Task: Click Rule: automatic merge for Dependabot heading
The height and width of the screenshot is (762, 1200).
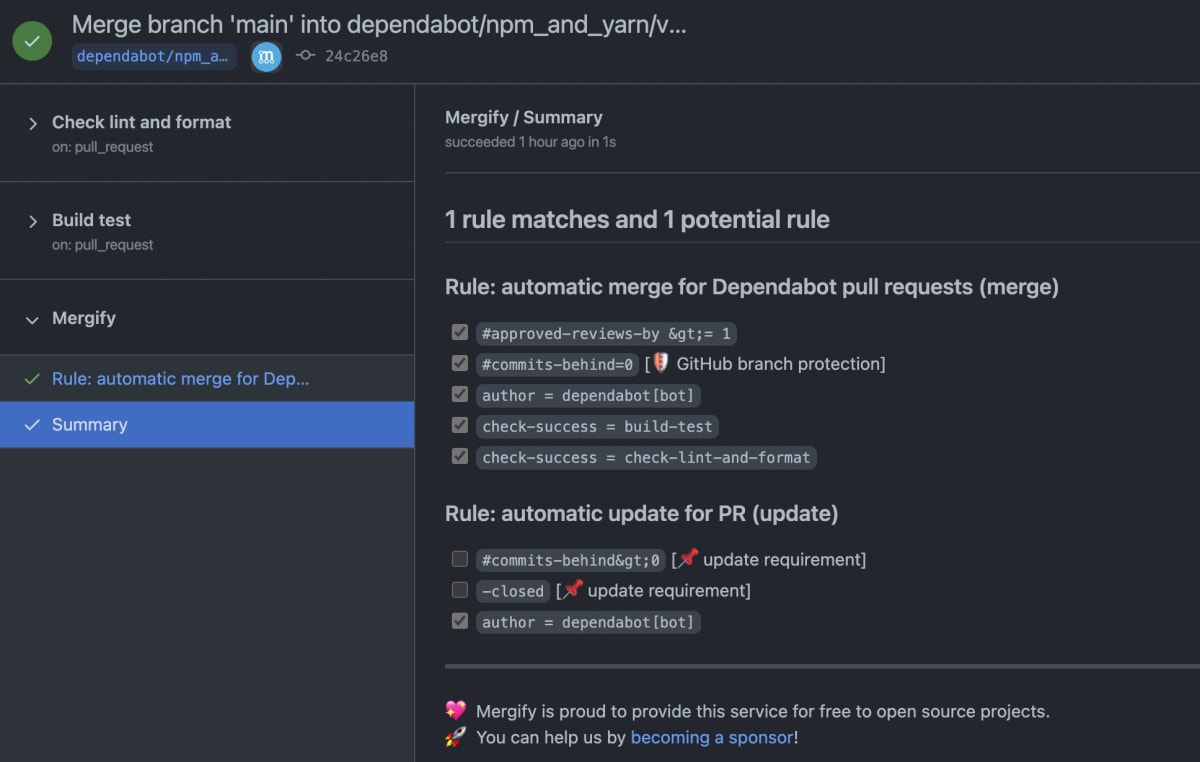Action: 752,287
